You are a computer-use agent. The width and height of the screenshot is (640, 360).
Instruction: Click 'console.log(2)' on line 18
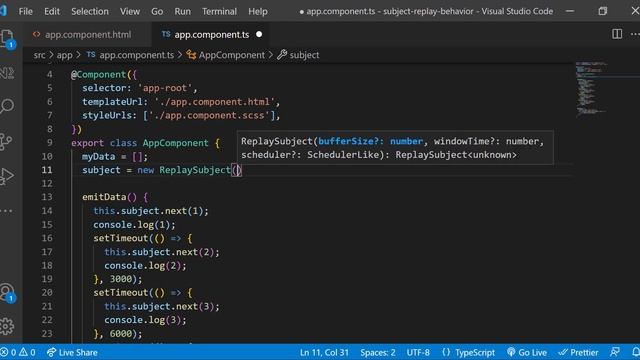pyautogui.click(x=143, y=266)
